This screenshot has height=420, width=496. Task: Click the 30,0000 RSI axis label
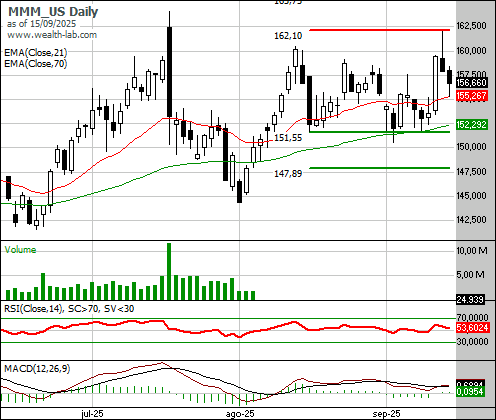[x=472, y=342]
